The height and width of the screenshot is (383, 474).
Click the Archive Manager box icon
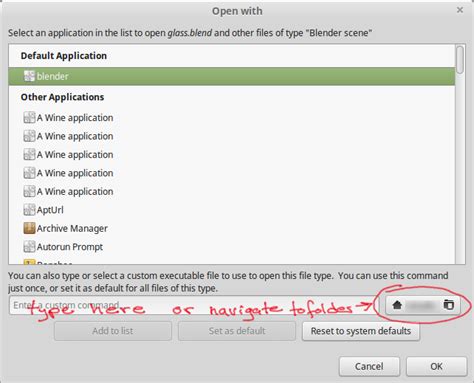29,228
